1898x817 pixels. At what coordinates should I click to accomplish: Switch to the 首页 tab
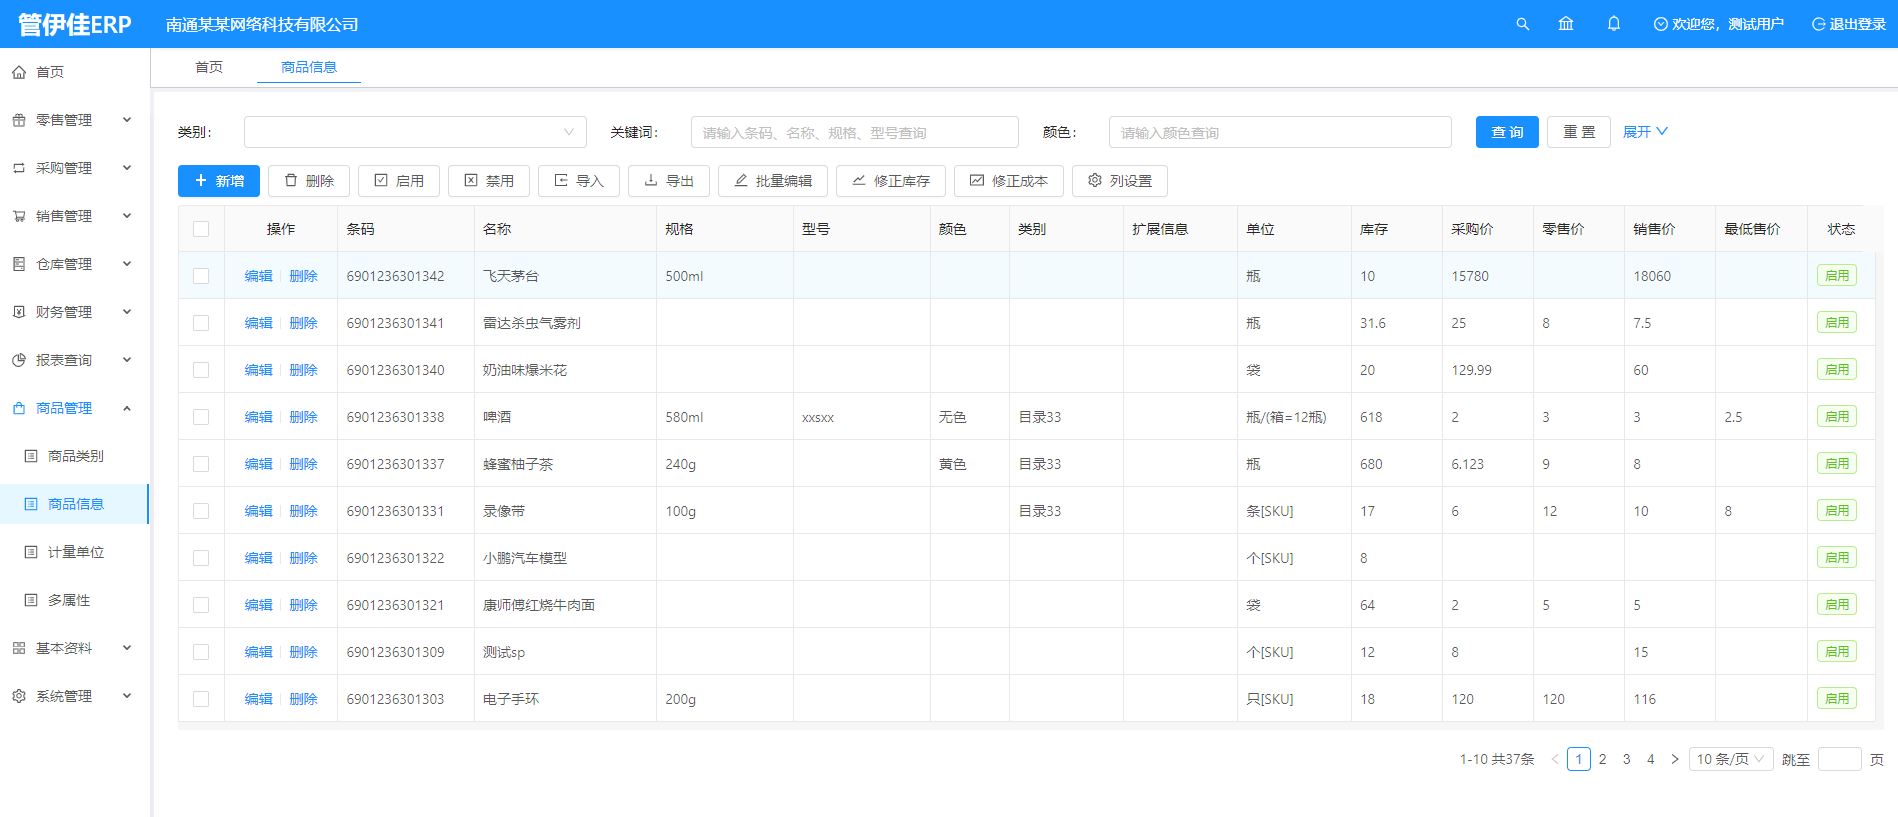coord(209,67)
